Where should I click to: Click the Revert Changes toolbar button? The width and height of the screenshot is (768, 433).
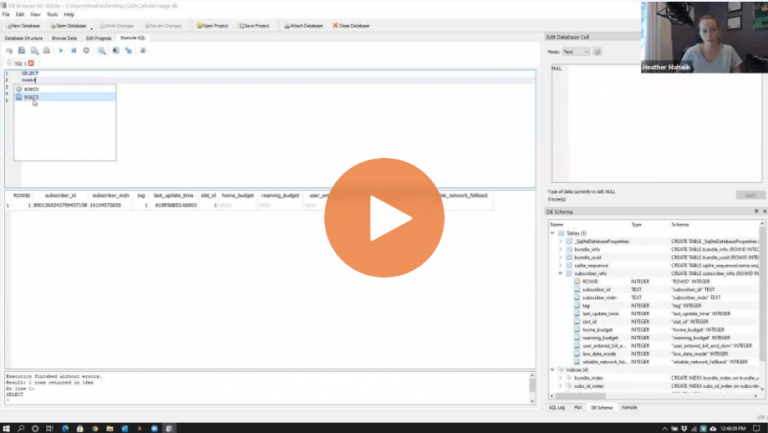[x=163, y=25]
